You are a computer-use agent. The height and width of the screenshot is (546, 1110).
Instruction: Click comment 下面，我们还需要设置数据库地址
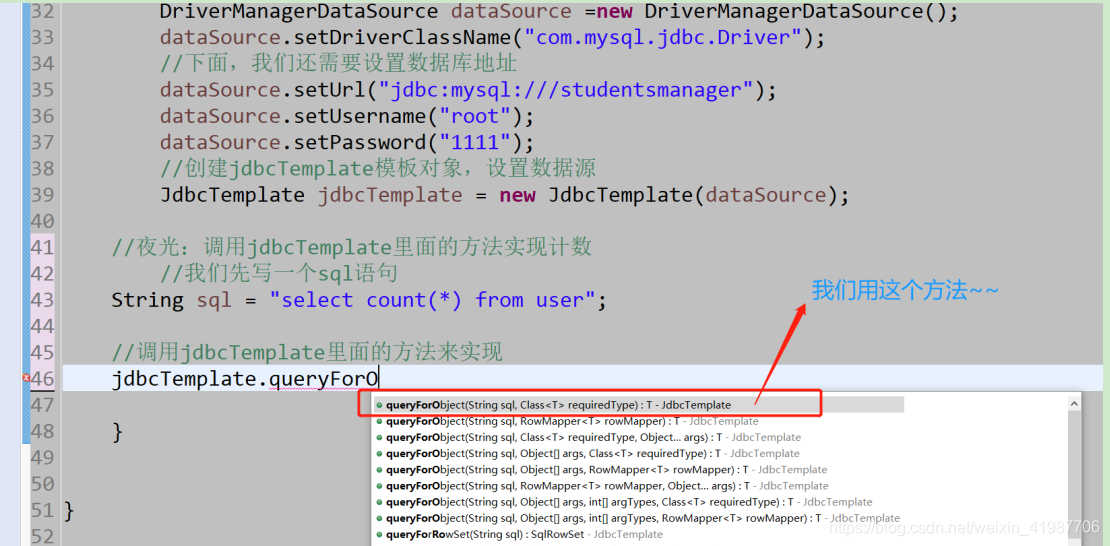(x=338, y=64)
